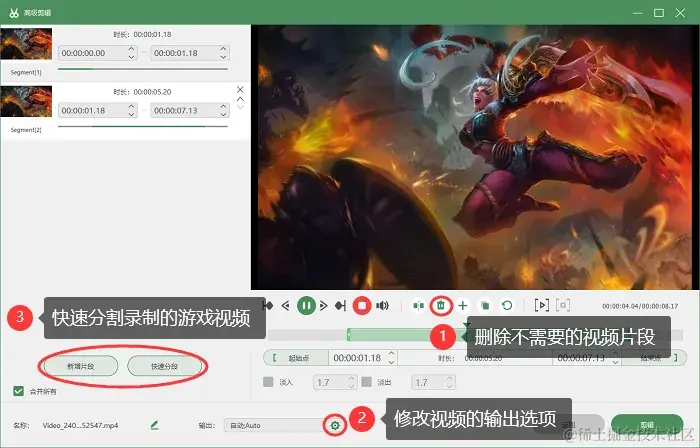Click the time readout 00:00:04.04/00:00:08.17
Screen dimensions: 700x448
[x=640, y=306]
